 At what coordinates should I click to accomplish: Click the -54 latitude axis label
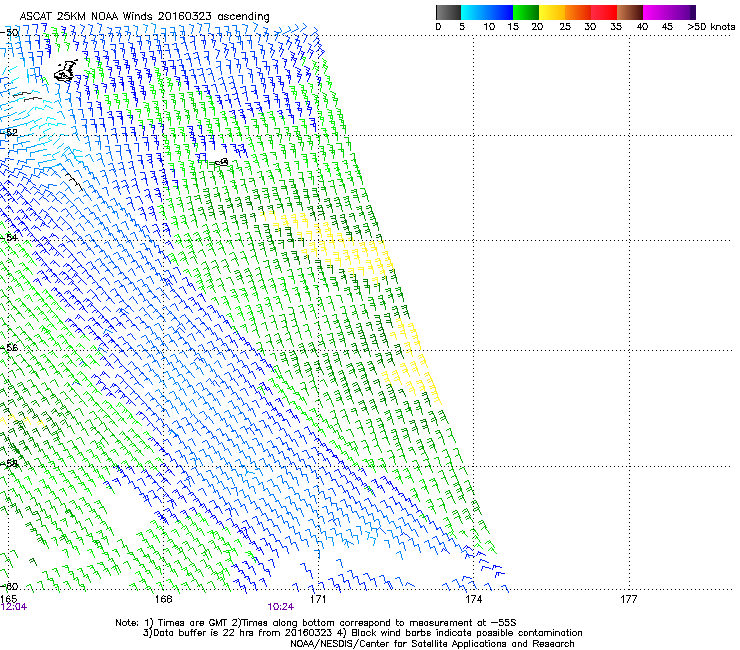point(9,237)
